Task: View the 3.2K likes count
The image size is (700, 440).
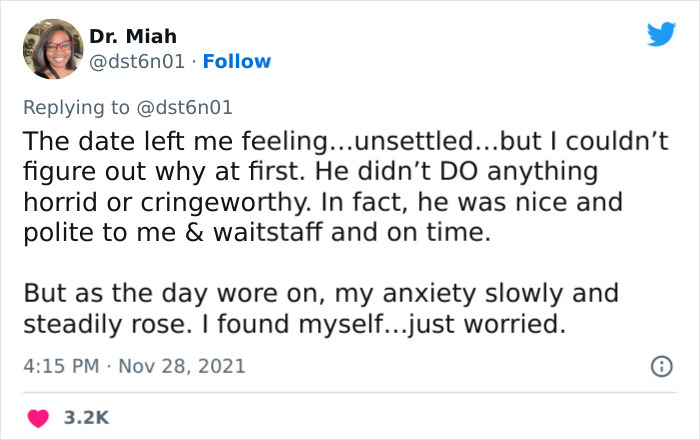Action: (x=84, y=416)
